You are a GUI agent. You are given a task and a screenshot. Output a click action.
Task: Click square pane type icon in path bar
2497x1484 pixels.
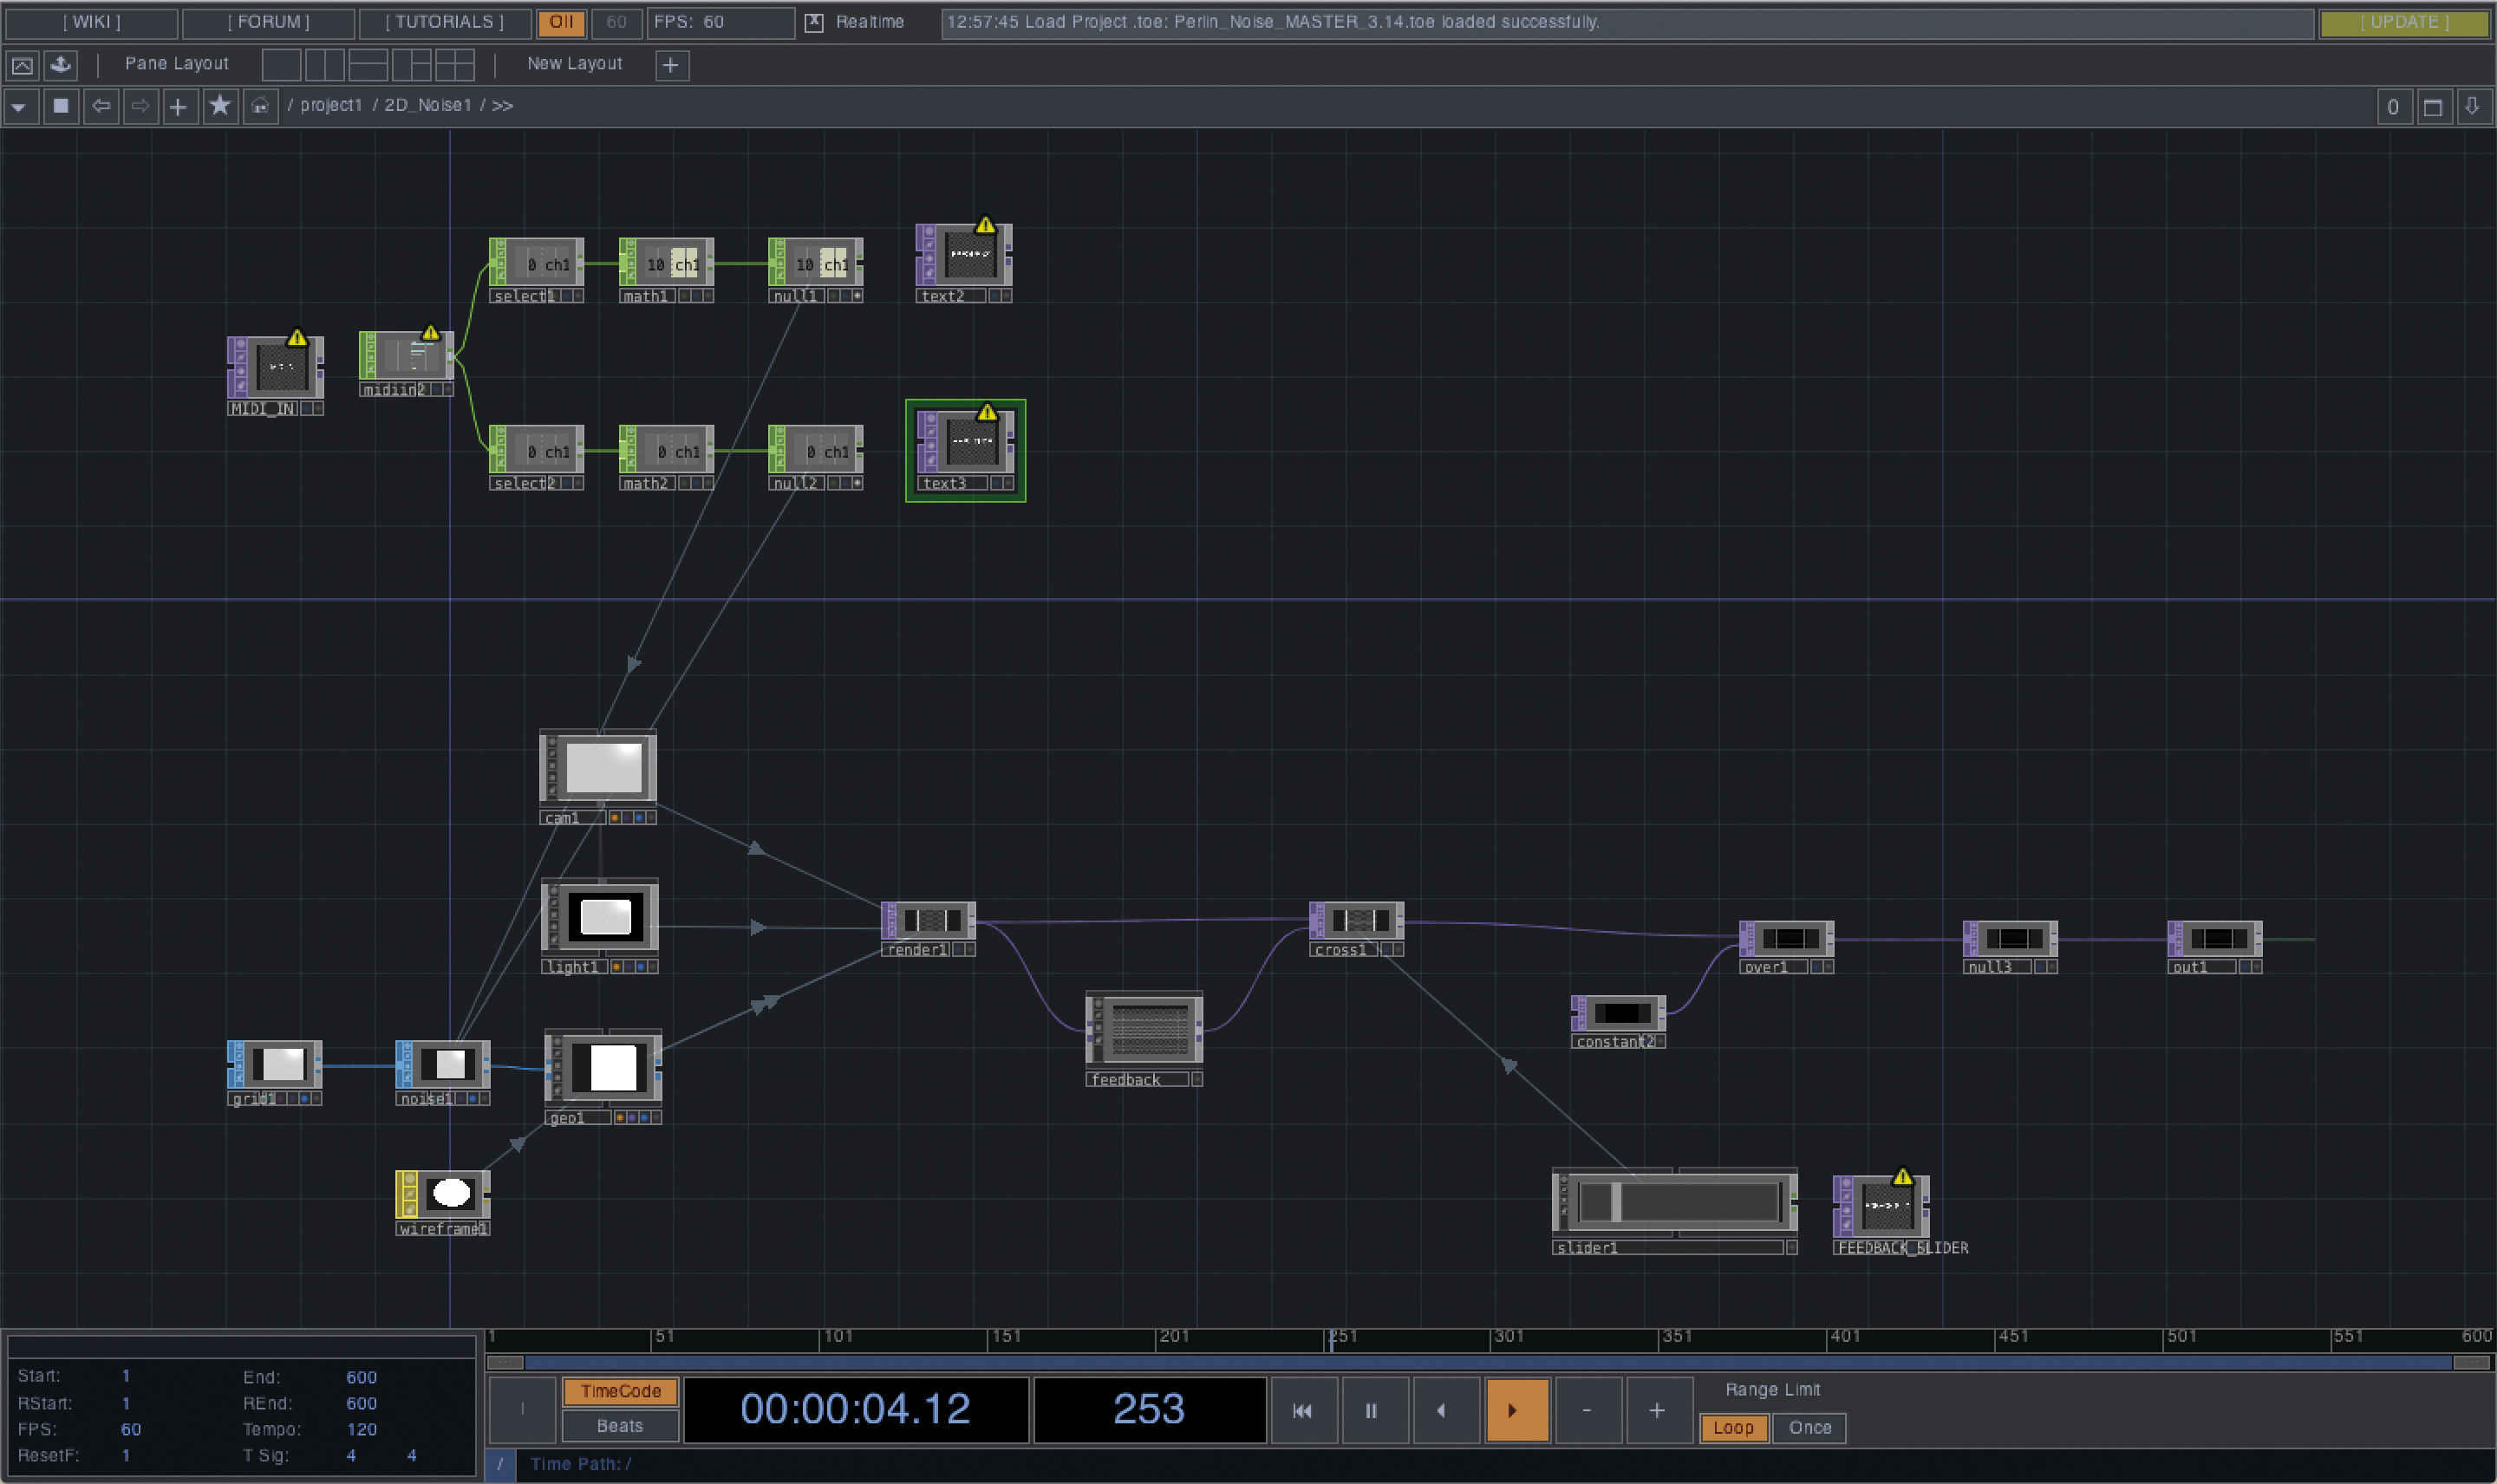tap(60, 106)
